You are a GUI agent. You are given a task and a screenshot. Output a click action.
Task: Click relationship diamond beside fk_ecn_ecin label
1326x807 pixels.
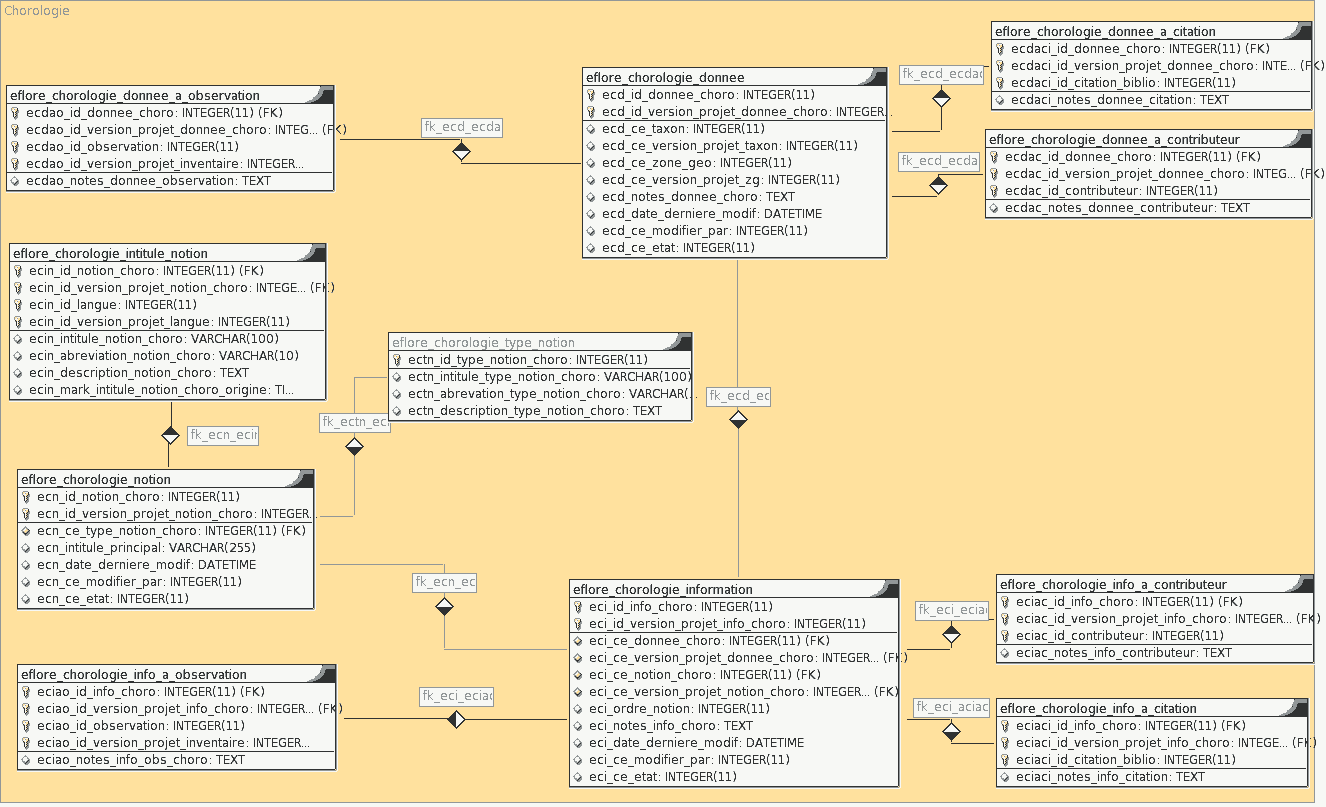[171, 436]
